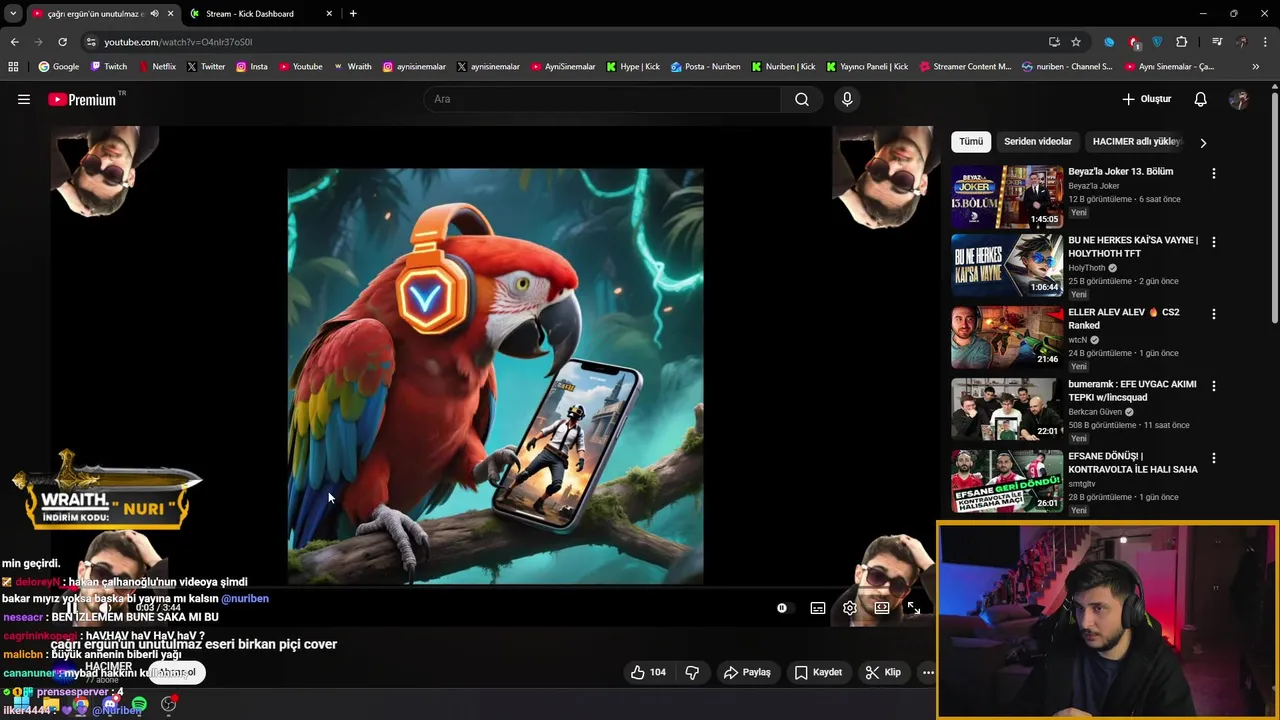
Task: Open the BU NE HERKES KAI'SA VAYNE title link
Action: 1133,247
